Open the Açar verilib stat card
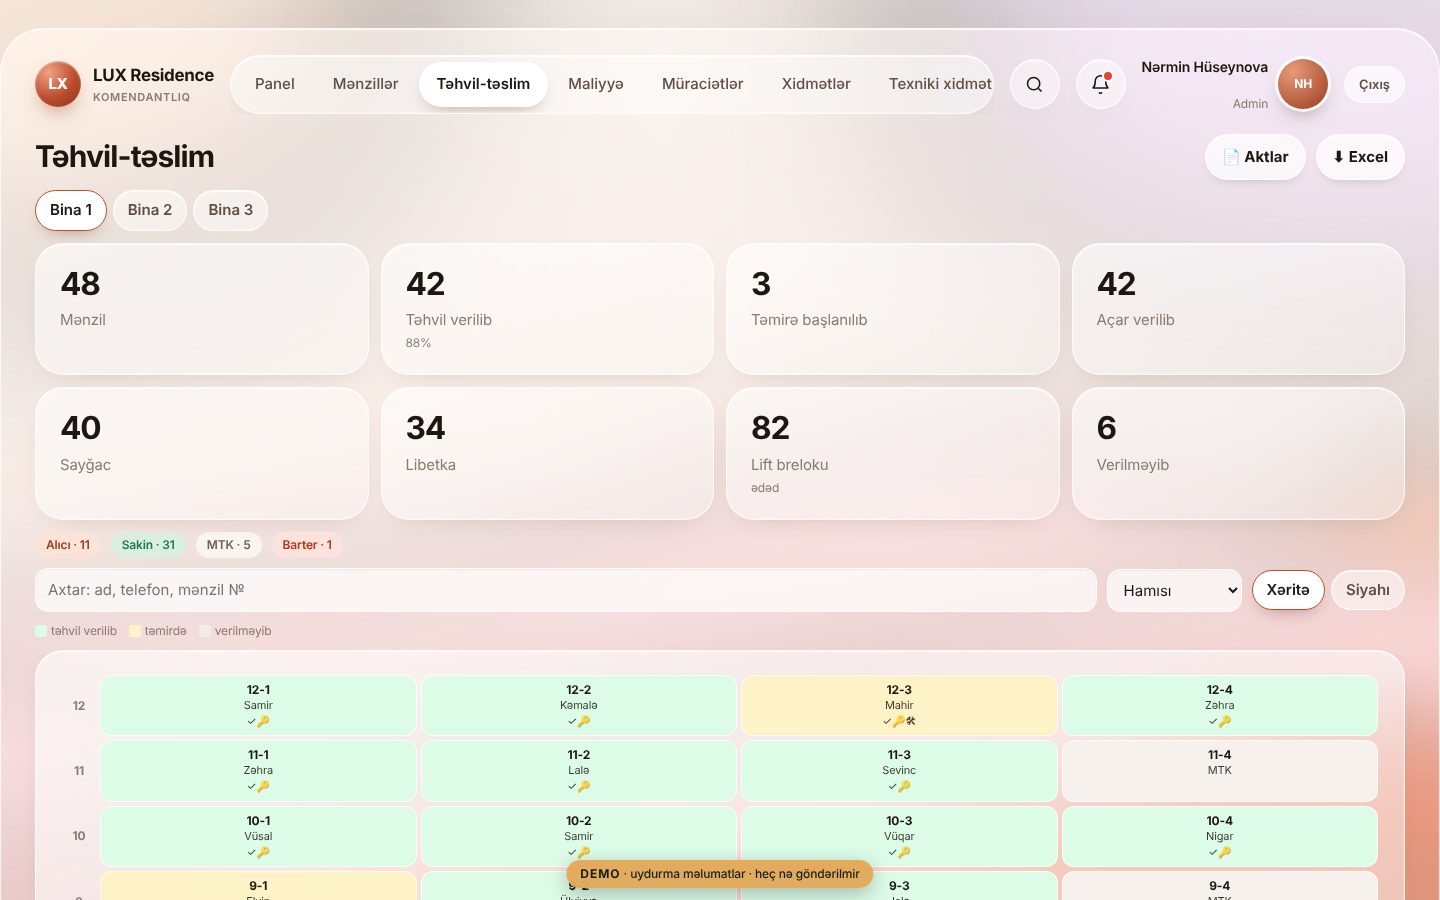This screenshot has height=900, width=1440. 1238,309
